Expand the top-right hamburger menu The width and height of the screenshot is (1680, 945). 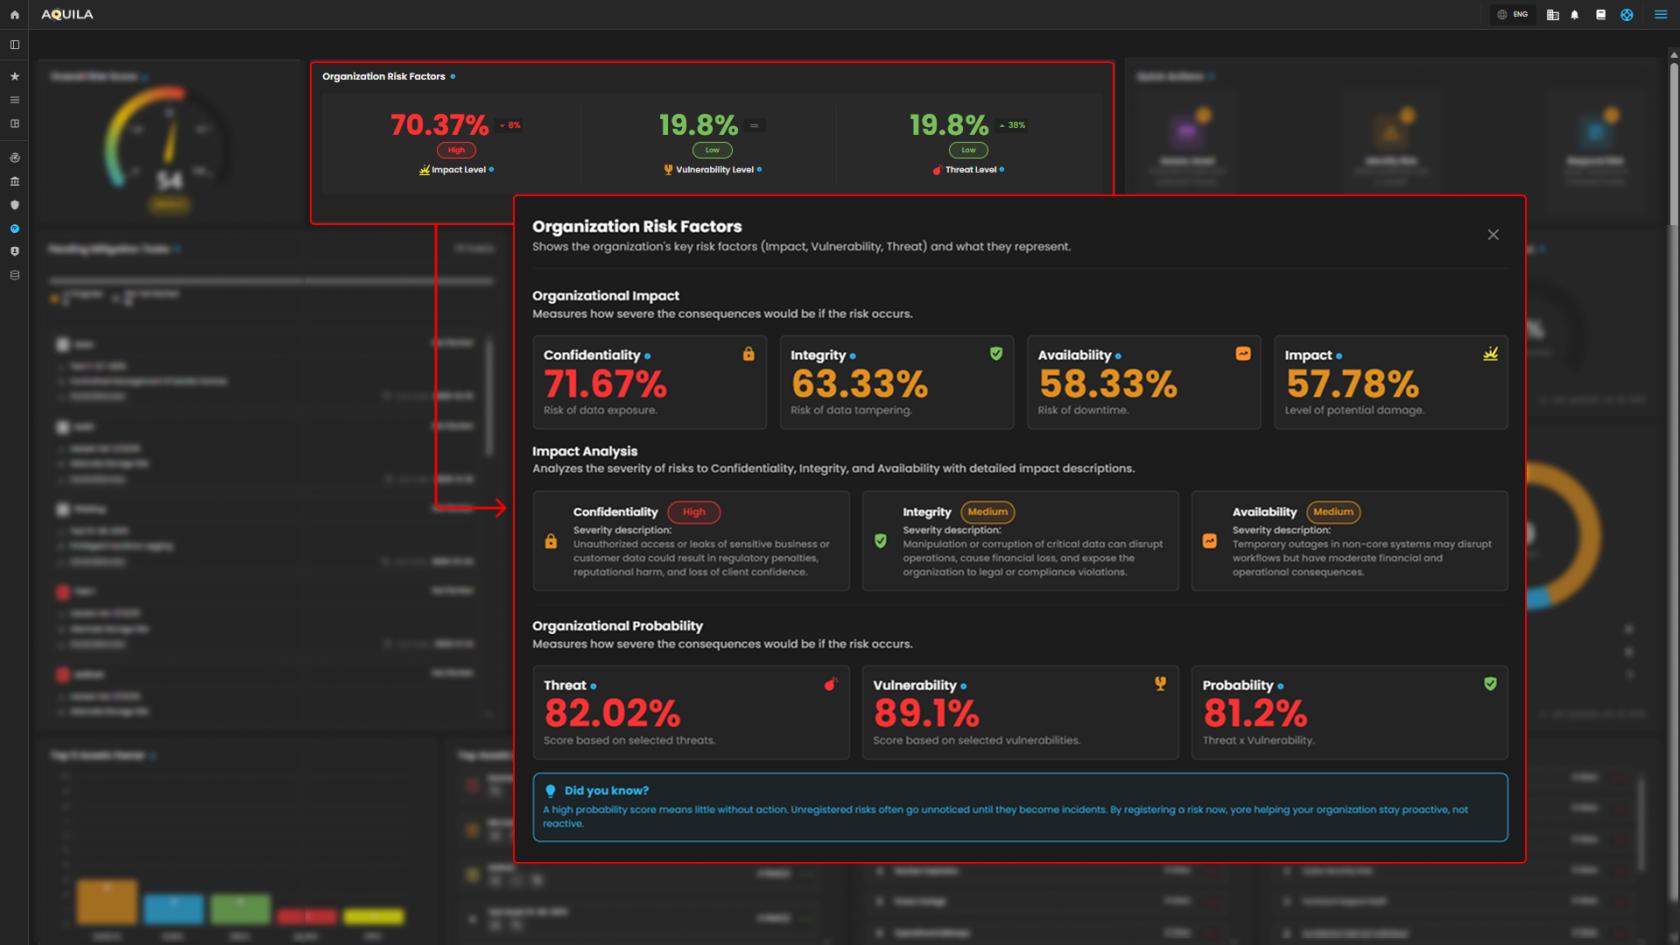[x=1660, y=15]
